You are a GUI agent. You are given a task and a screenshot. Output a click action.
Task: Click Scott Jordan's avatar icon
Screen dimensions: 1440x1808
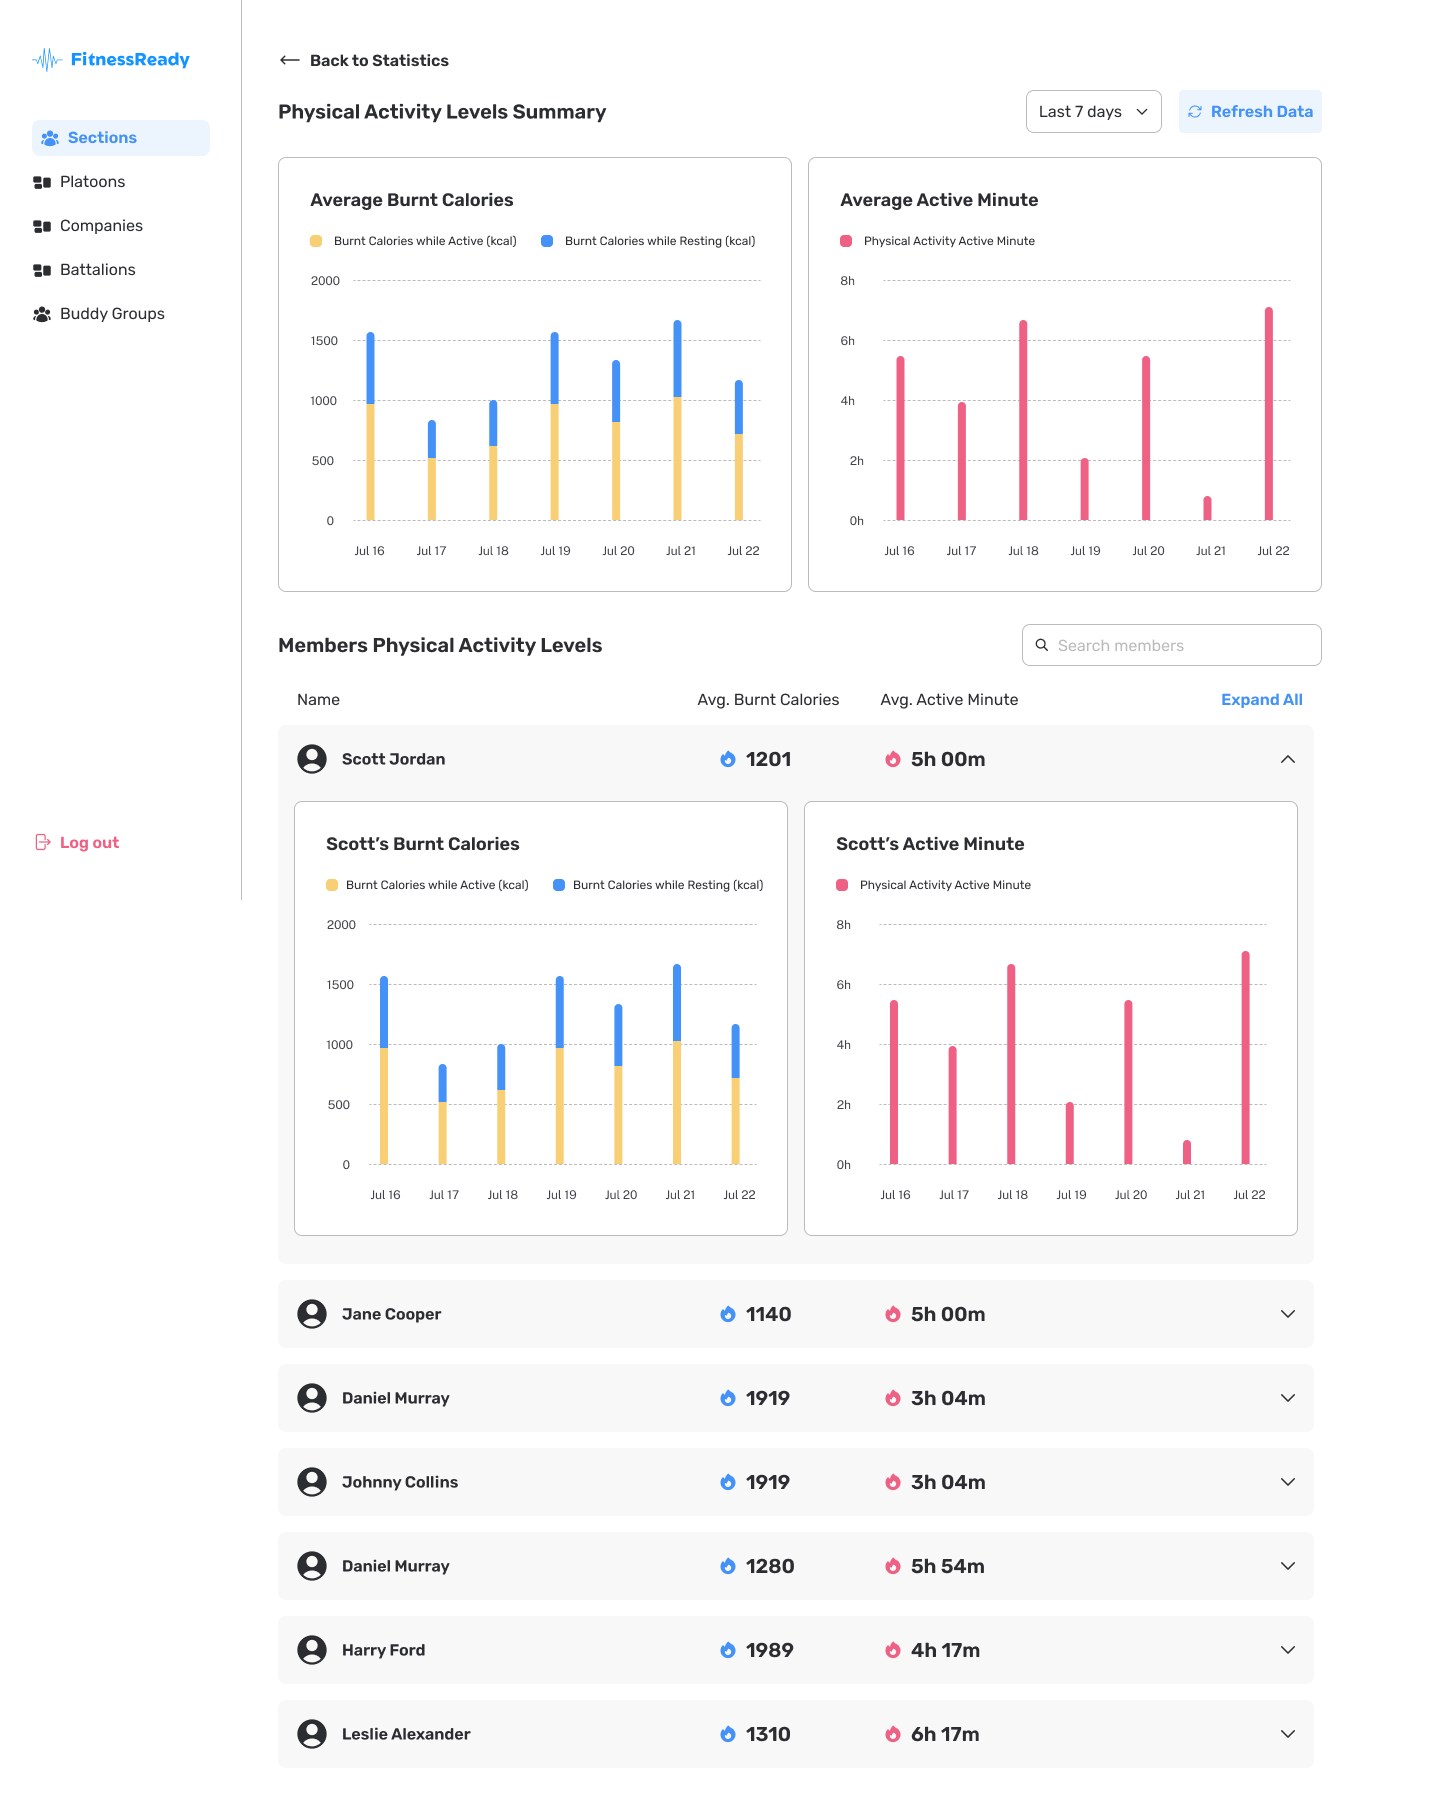pyautogui.click(x=312, y=759)
